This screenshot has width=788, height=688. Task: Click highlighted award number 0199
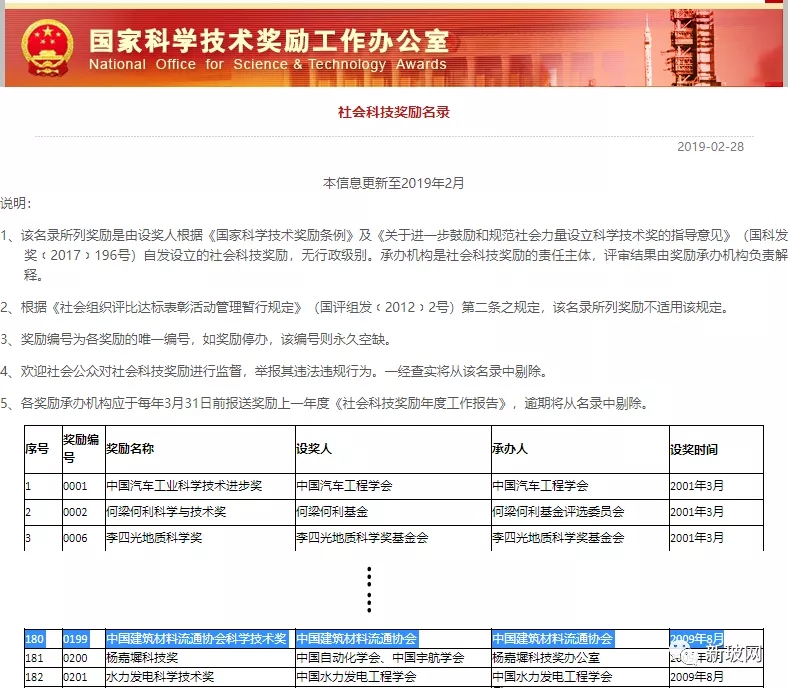76,639
